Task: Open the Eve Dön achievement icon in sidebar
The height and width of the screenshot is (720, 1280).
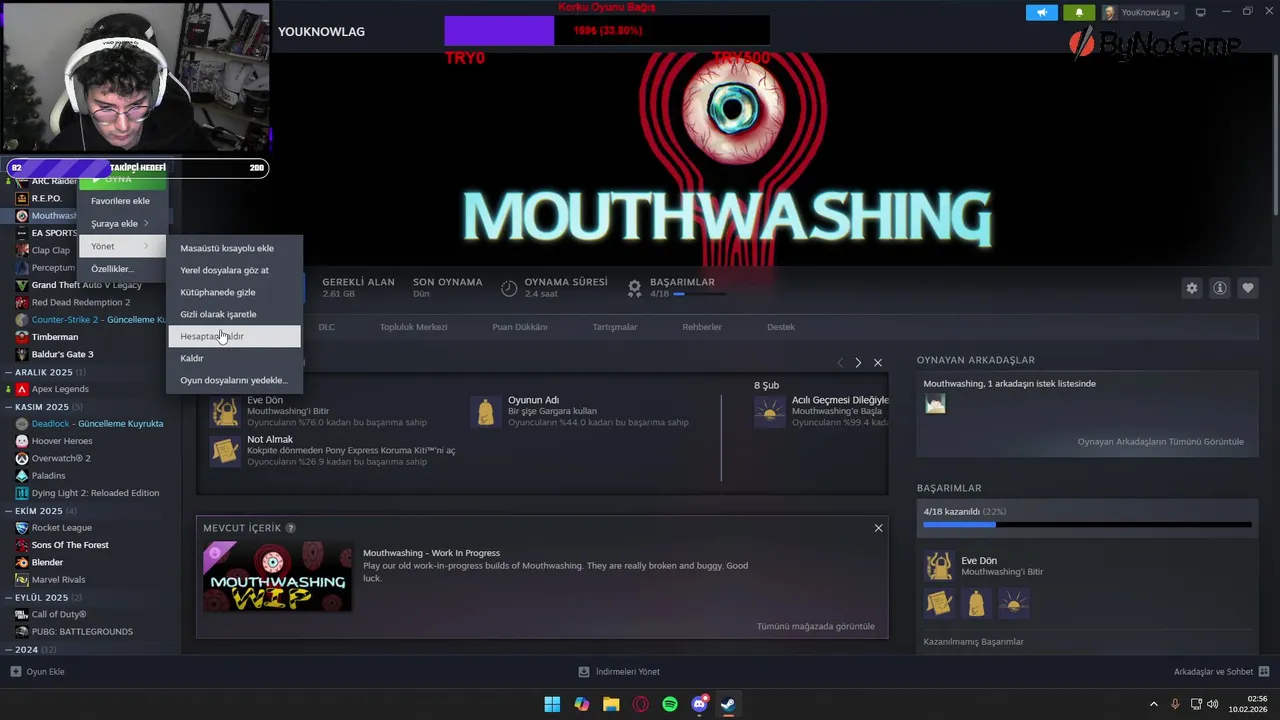Action: coord(939,566)
